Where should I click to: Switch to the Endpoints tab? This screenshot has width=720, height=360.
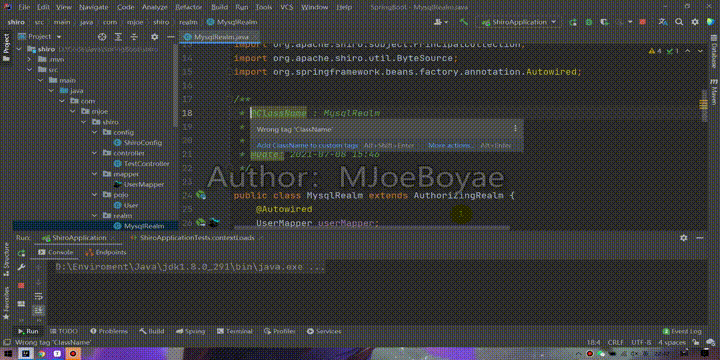click(106, 252)
